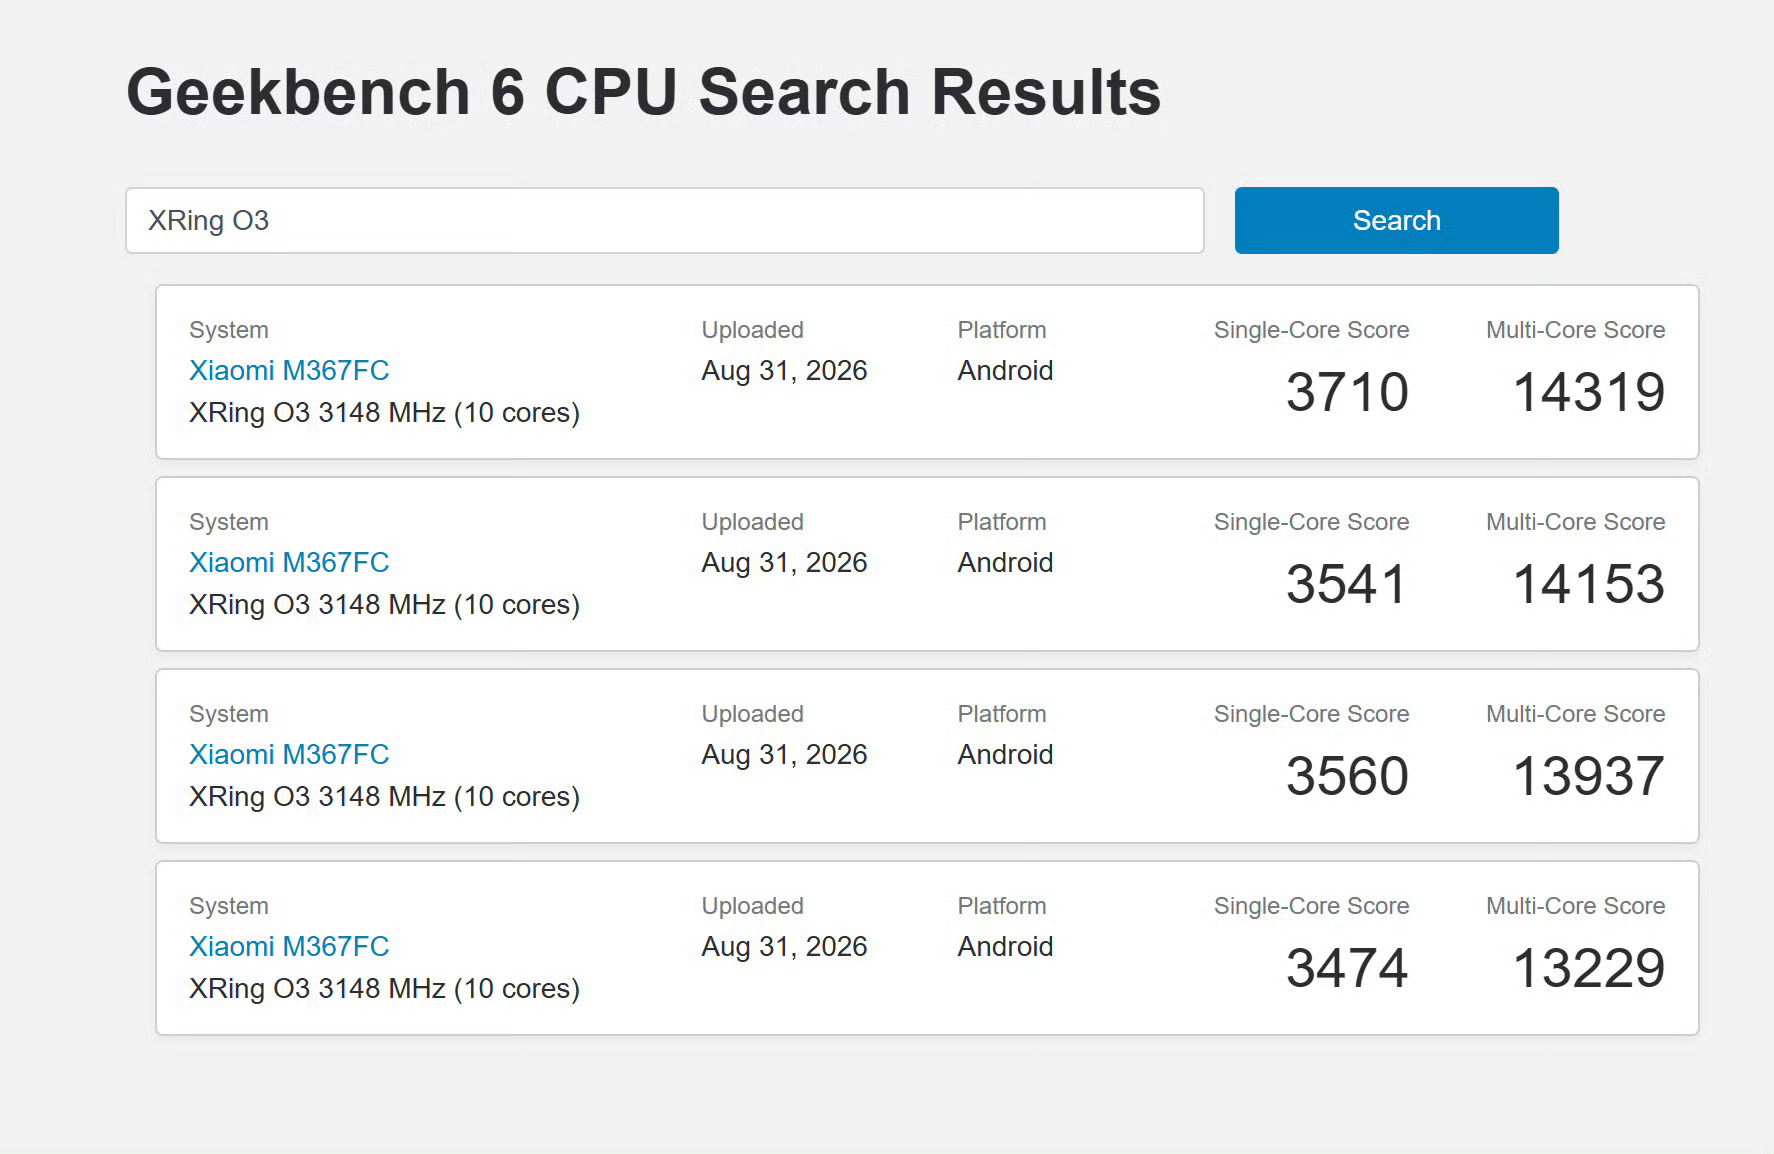The height and width of the screenshot is (1154, 1774).
Task: Open the first Xiaomi M367FC result link
Action: click(289, 370)
